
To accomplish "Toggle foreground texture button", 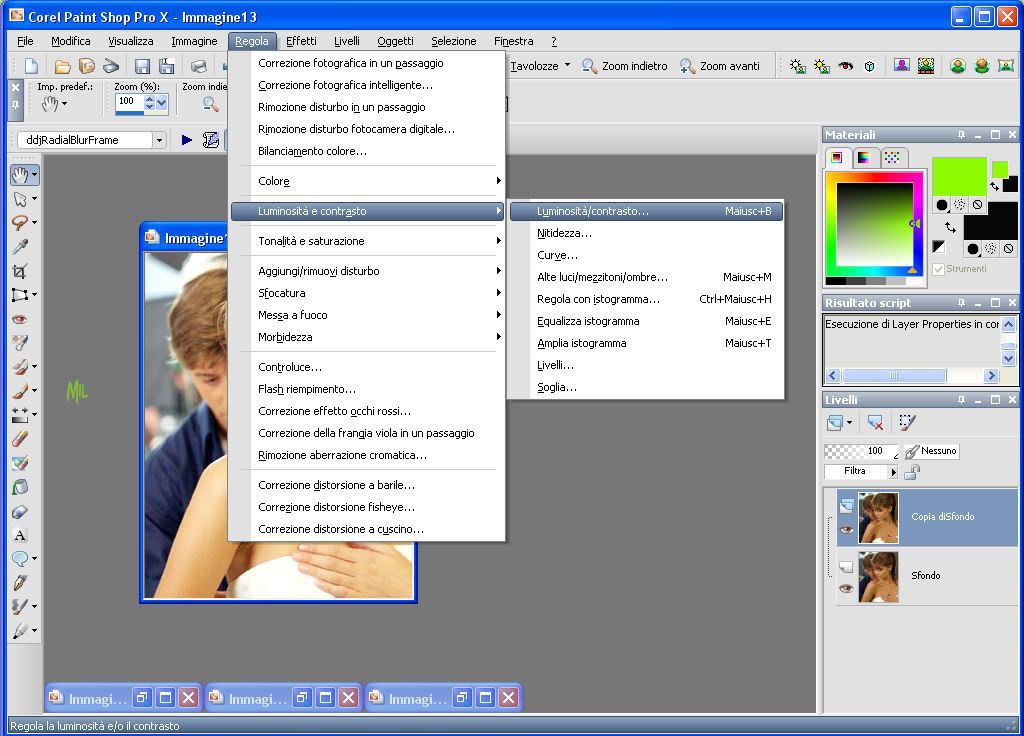I will click(959, 205).
